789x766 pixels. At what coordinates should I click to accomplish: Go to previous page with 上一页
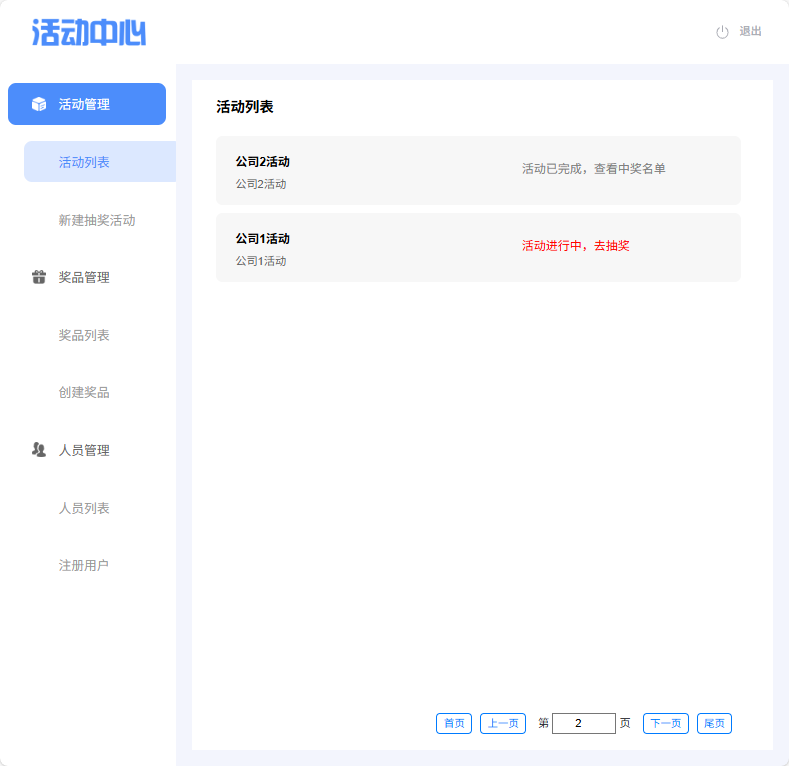503,723
